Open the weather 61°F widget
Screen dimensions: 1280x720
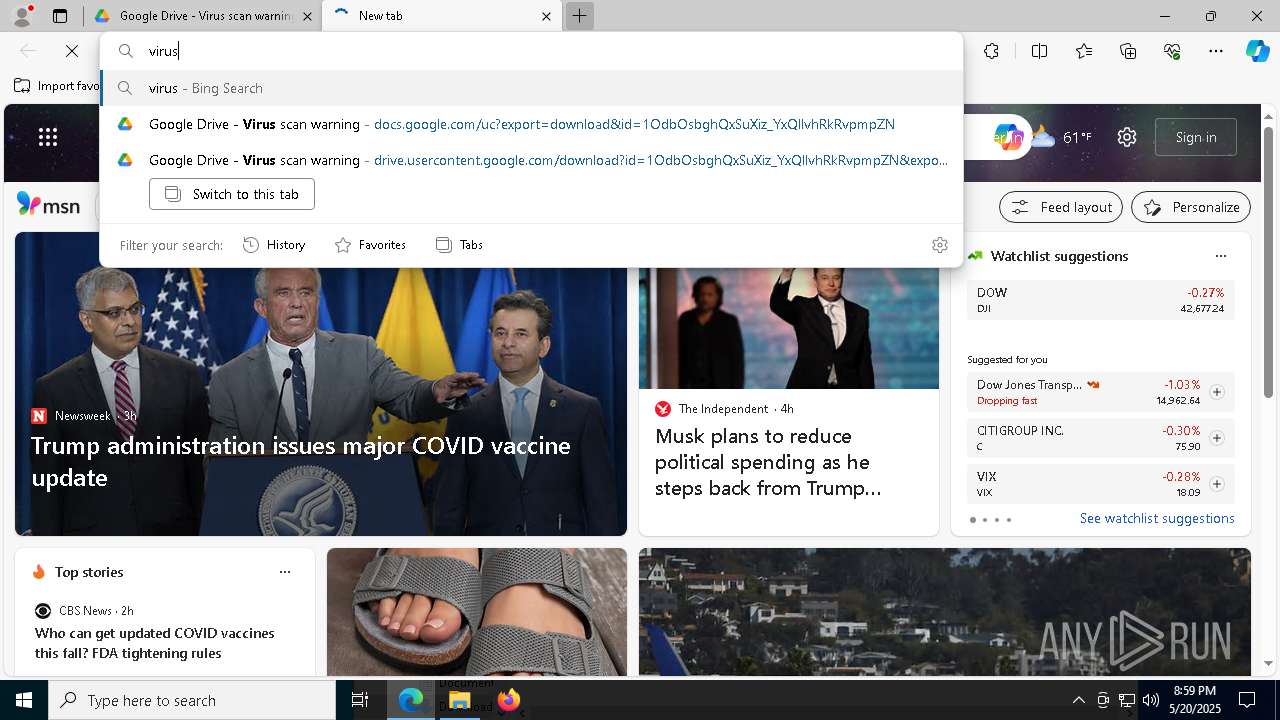point(1062,137)
